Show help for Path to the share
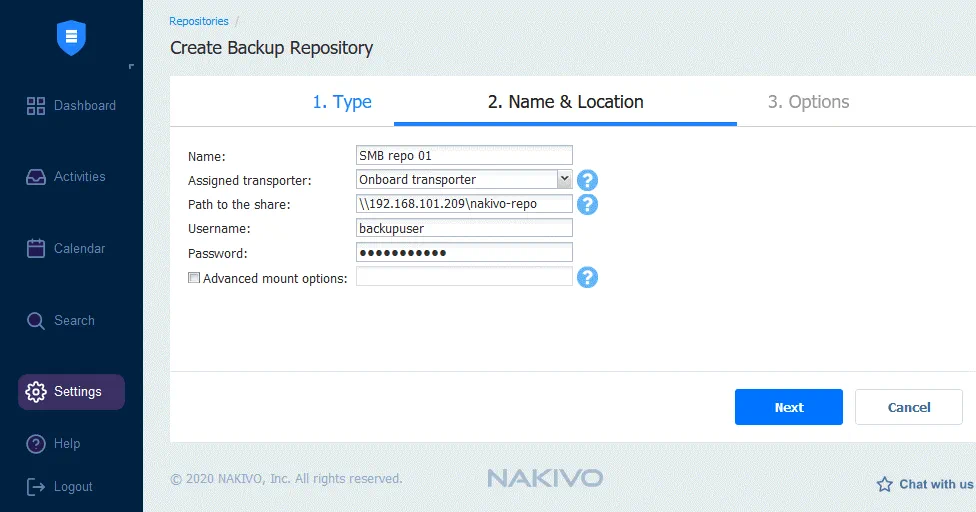Viewport: 976px width, 512px height. (588, 204)
